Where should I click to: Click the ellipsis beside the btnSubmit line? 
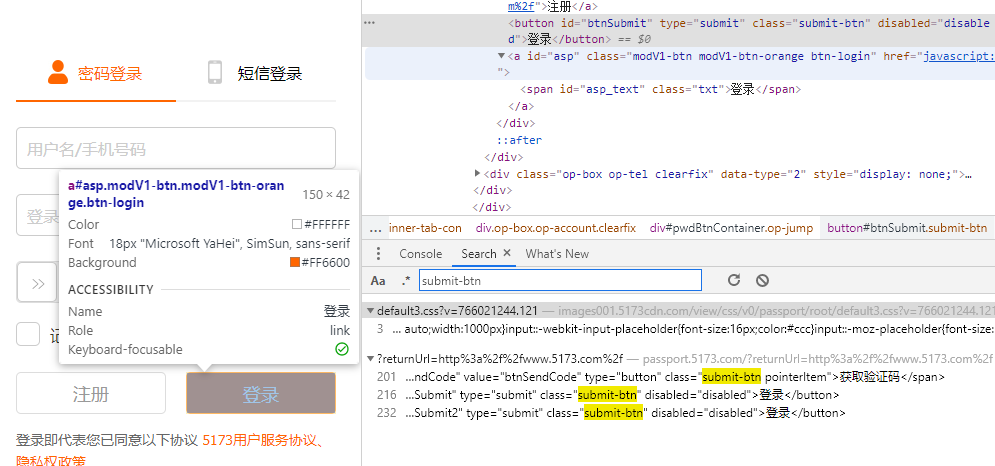369,23
